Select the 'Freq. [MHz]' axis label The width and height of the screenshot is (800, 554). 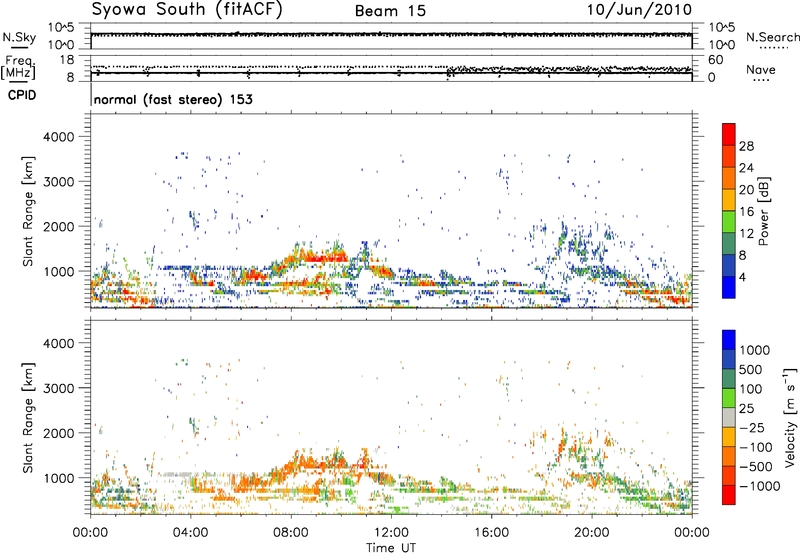click(x=18, y=67)
